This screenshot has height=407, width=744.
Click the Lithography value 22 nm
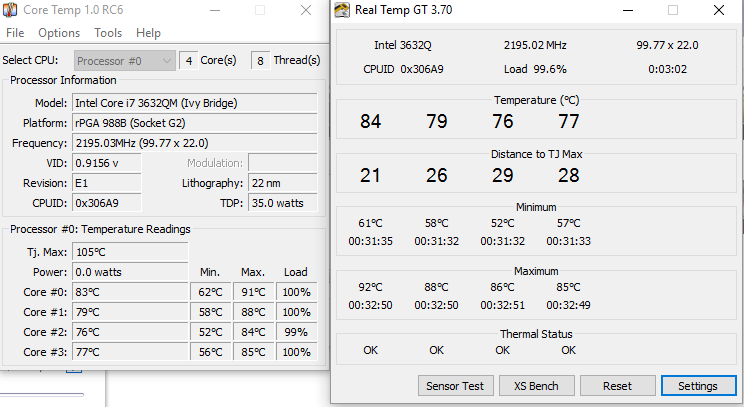(283, 183)
